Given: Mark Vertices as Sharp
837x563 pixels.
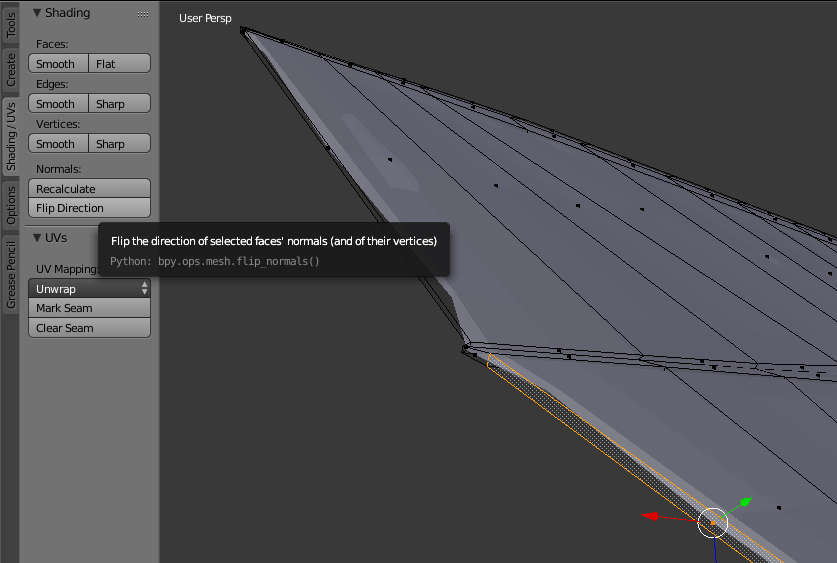Looking at the screenshot, I should [x=120, y=144].
